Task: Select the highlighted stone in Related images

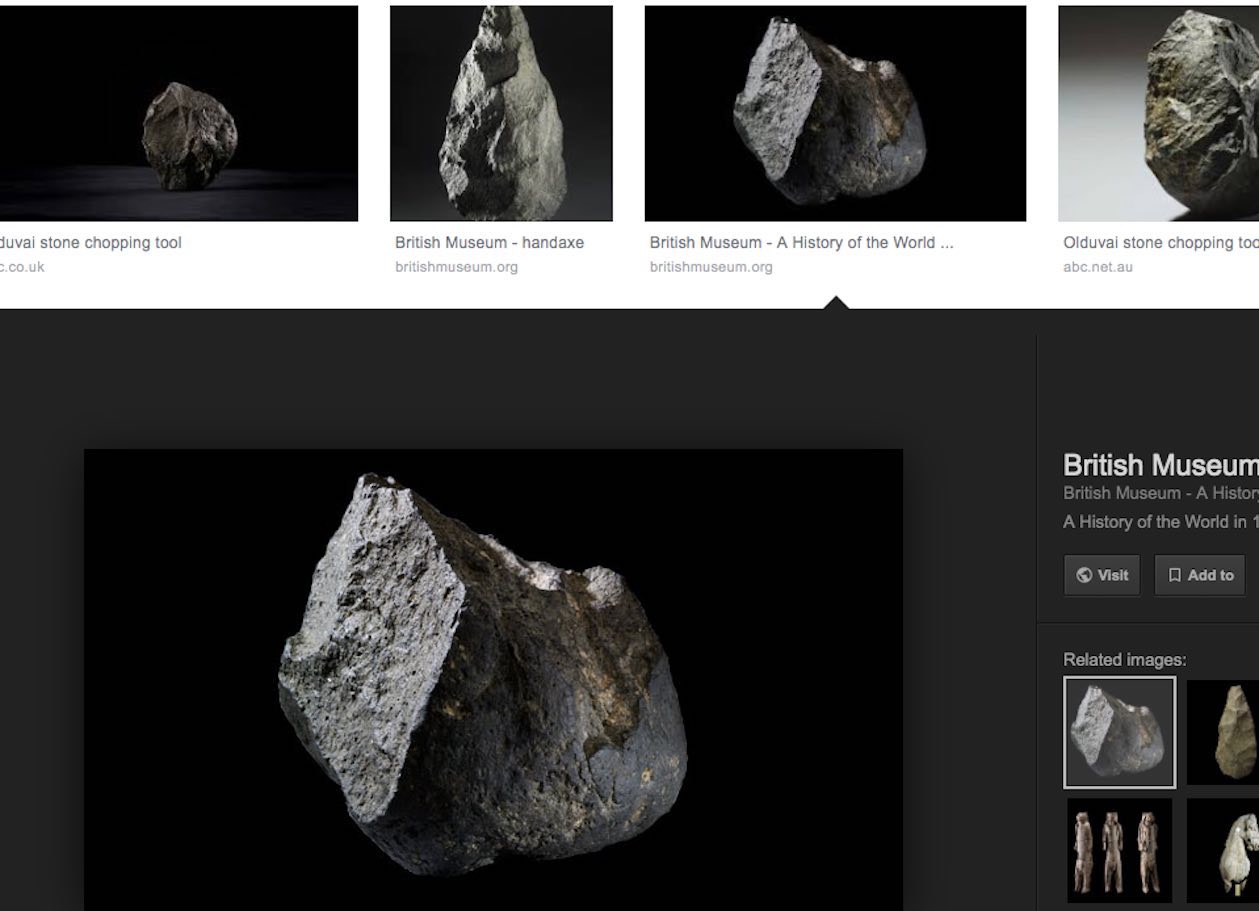Action: click(1119, 732)
